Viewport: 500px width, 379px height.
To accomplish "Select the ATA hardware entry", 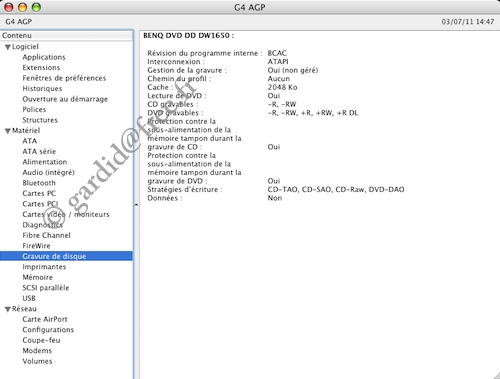I will pos(29,141).
